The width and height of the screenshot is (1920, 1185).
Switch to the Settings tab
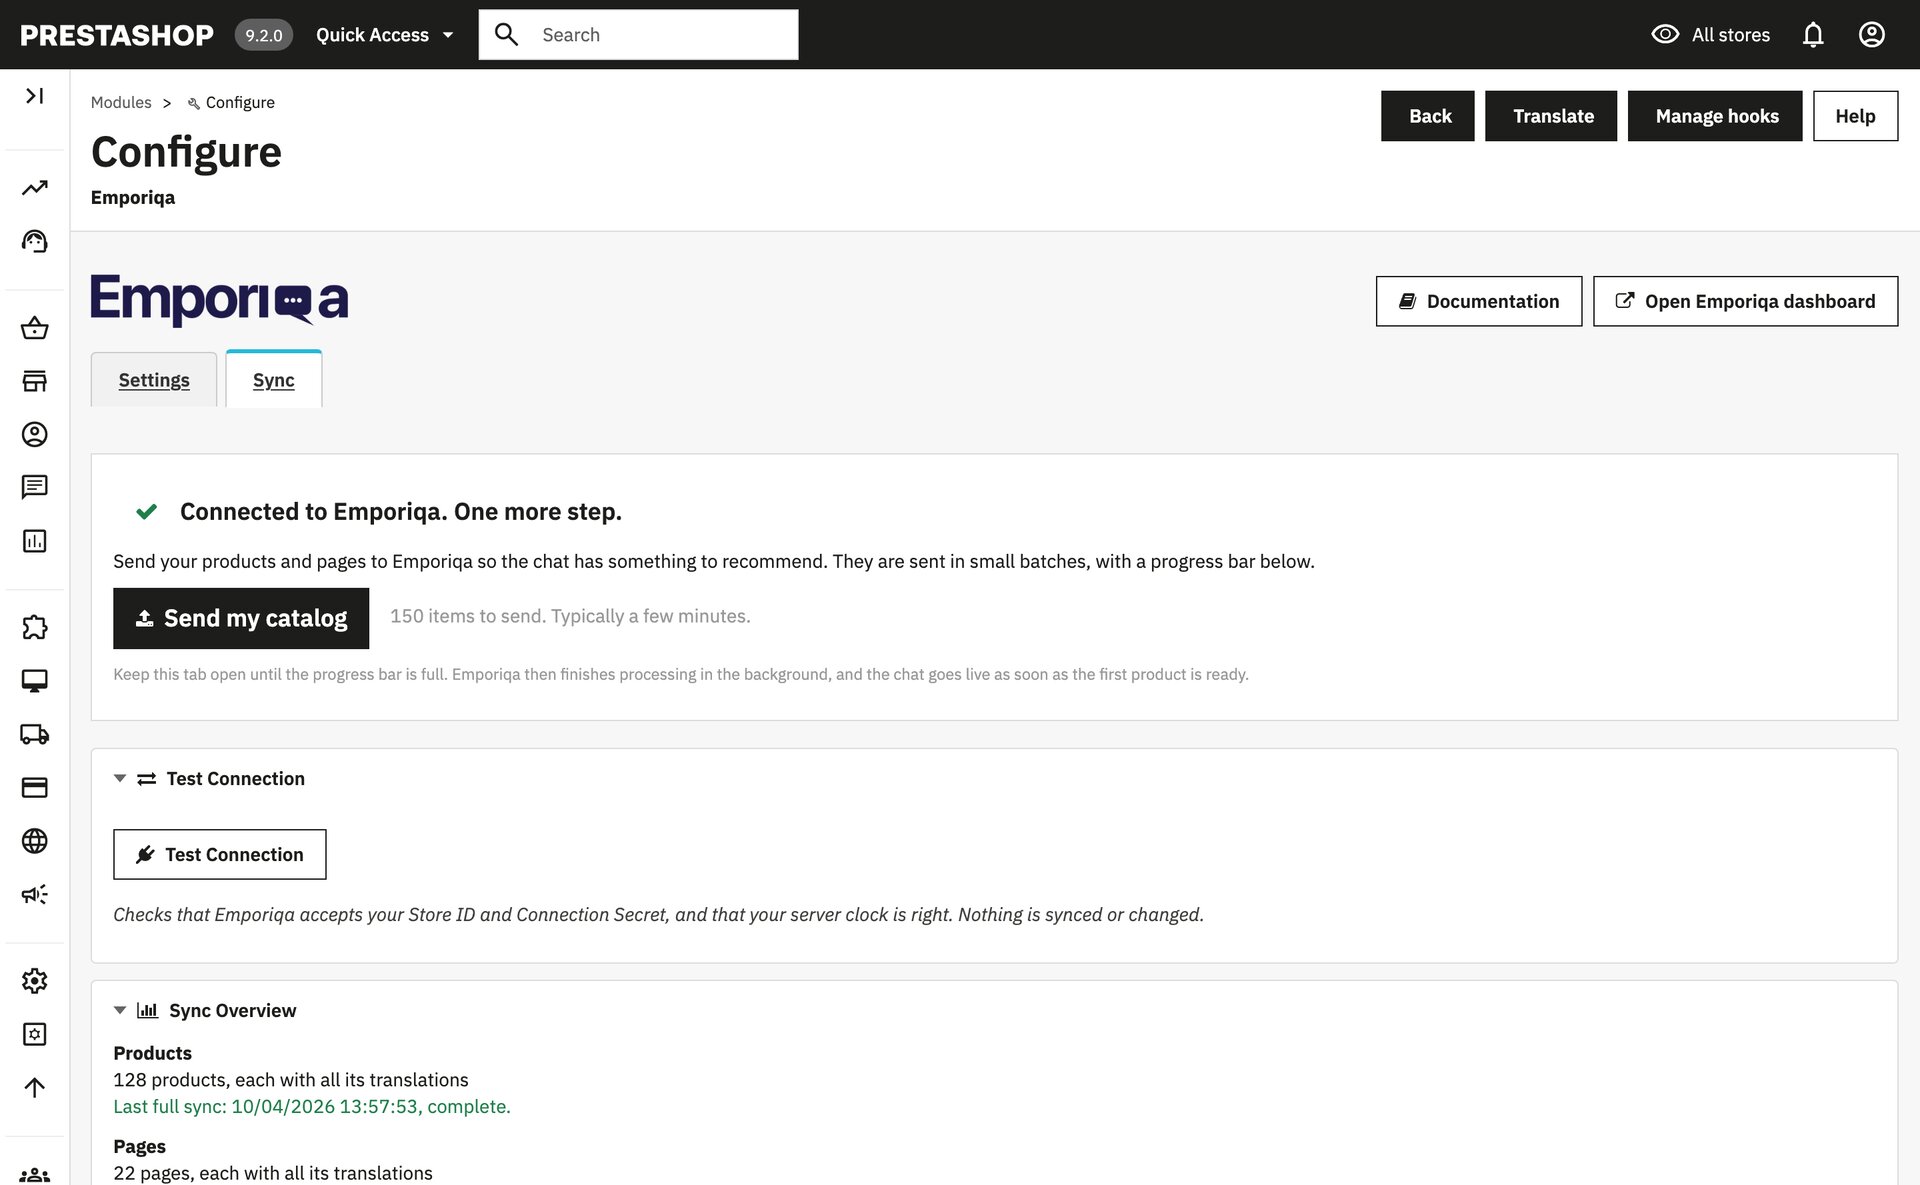pos(154,380)
